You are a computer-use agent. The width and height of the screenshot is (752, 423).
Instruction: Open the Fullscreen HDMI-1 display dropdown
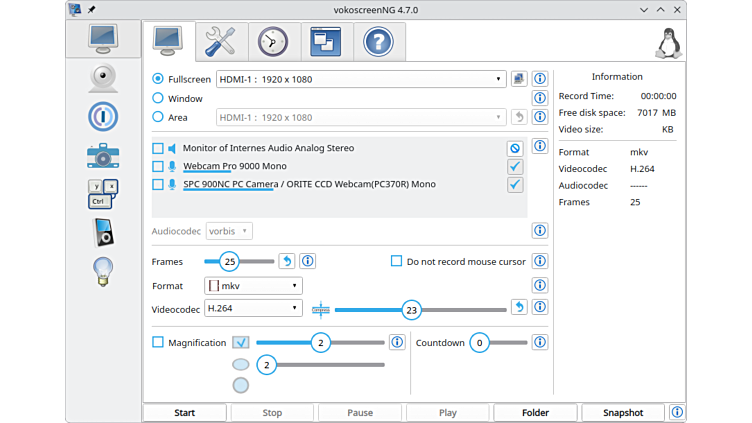coord(361,79)
